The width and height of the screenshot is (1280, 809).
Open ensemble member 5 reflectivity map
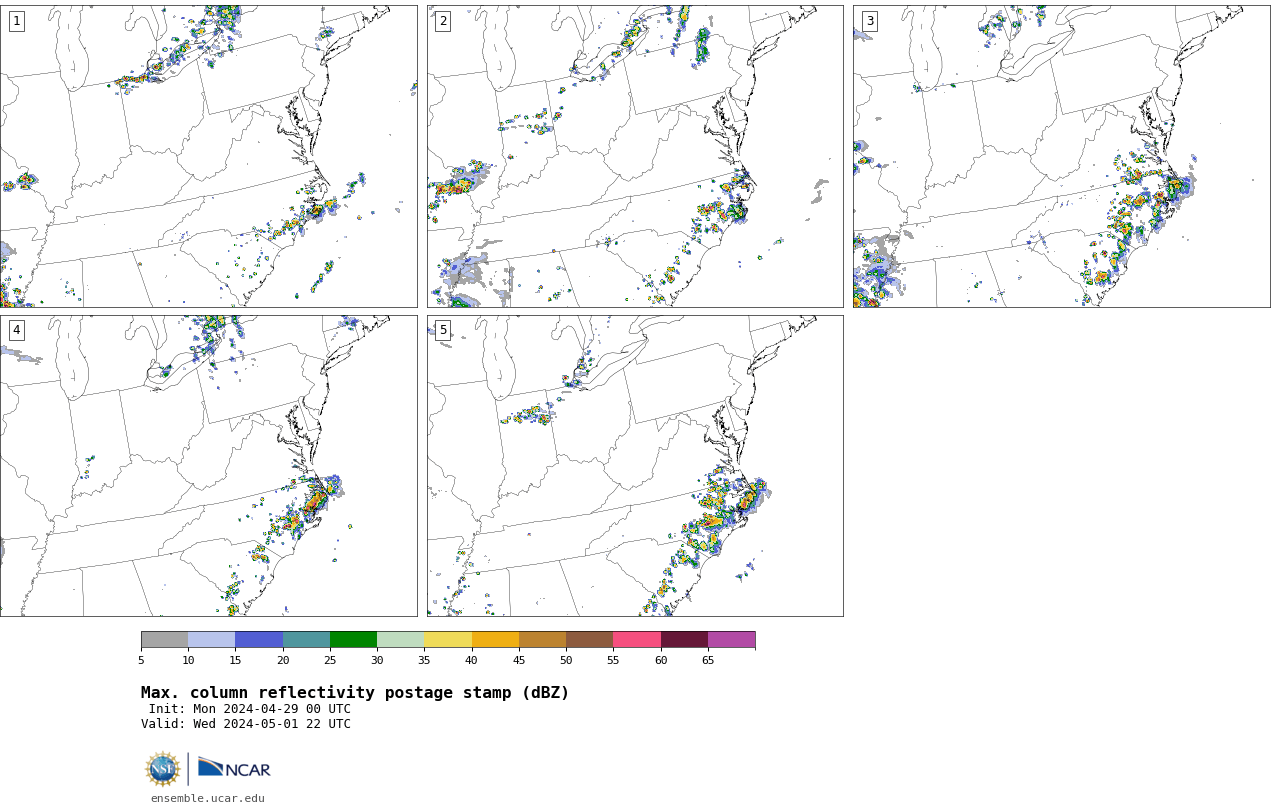[635, 466]
